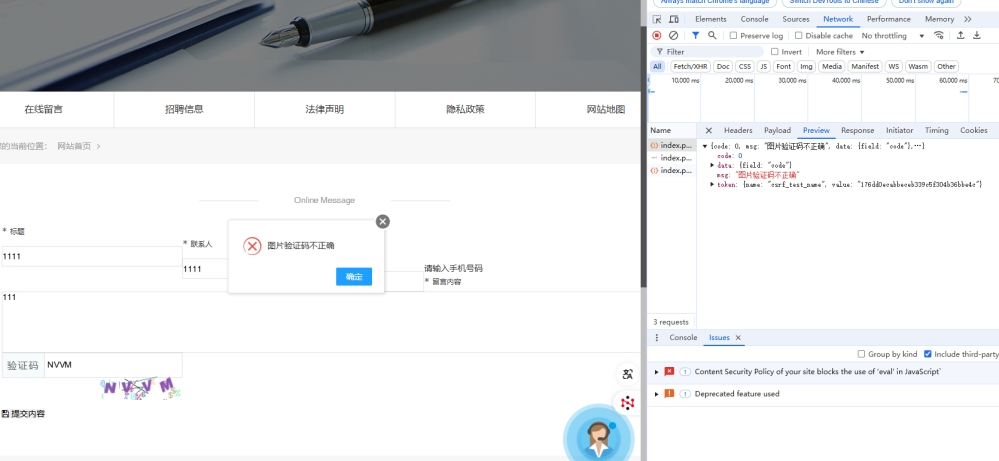Expand the Content Security Policy issue
The height and width of the screenshot is (461, 999).
(657, 371)
